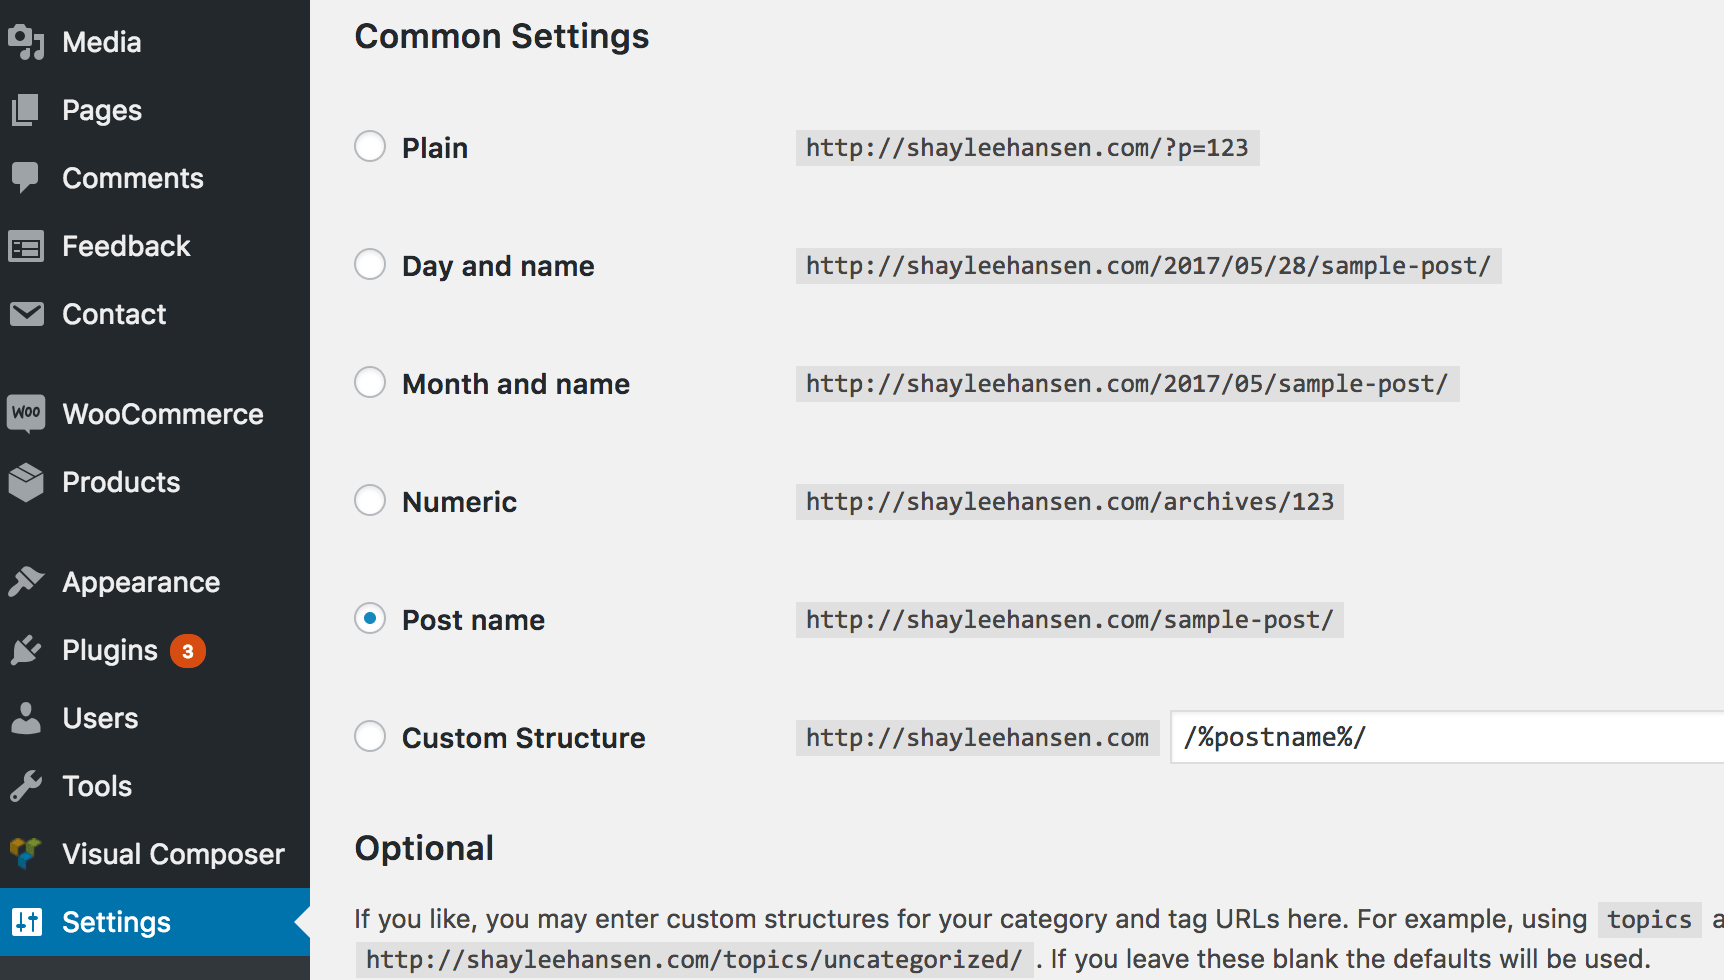Viewport: 1724px width, 980px height.
Task: Choose the Day and name radio option
Action: coord(370,265)
